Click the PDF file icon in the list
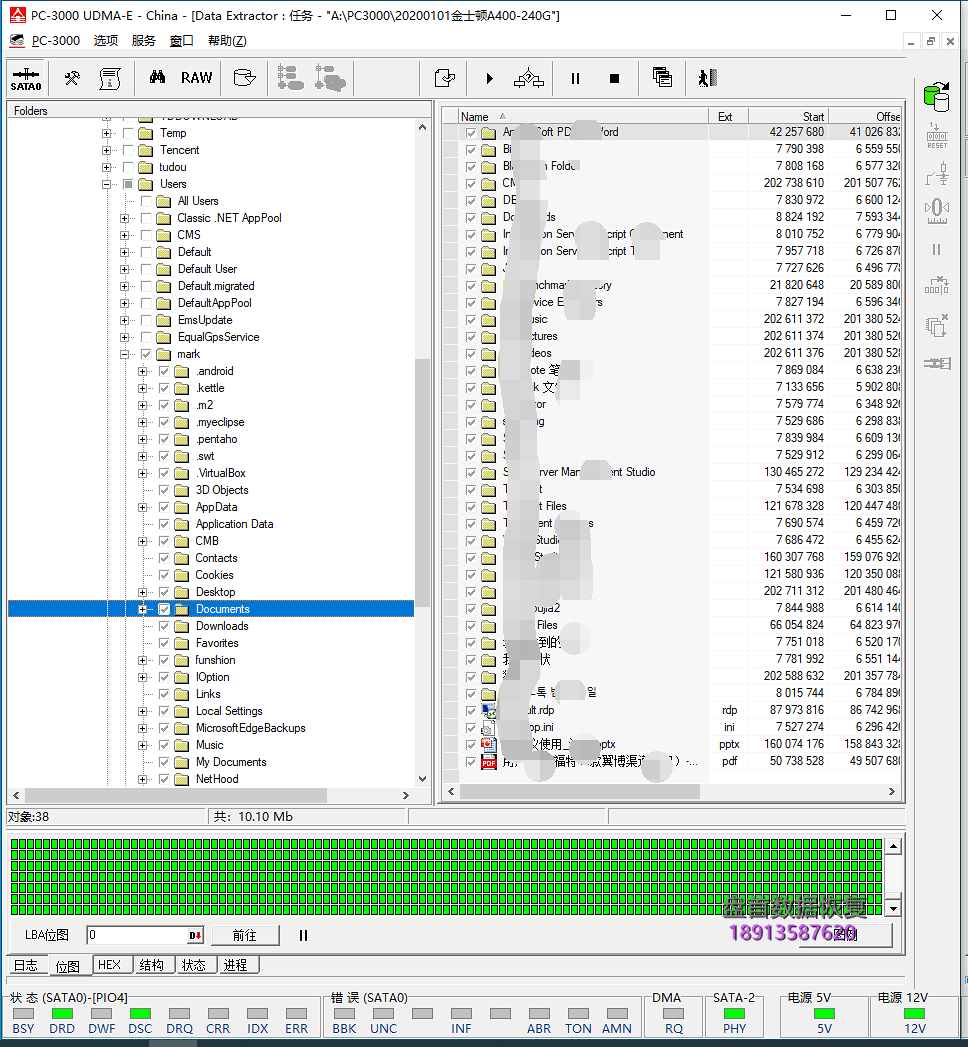Viewport: 968px width, 1047px height. coord(489,761)
